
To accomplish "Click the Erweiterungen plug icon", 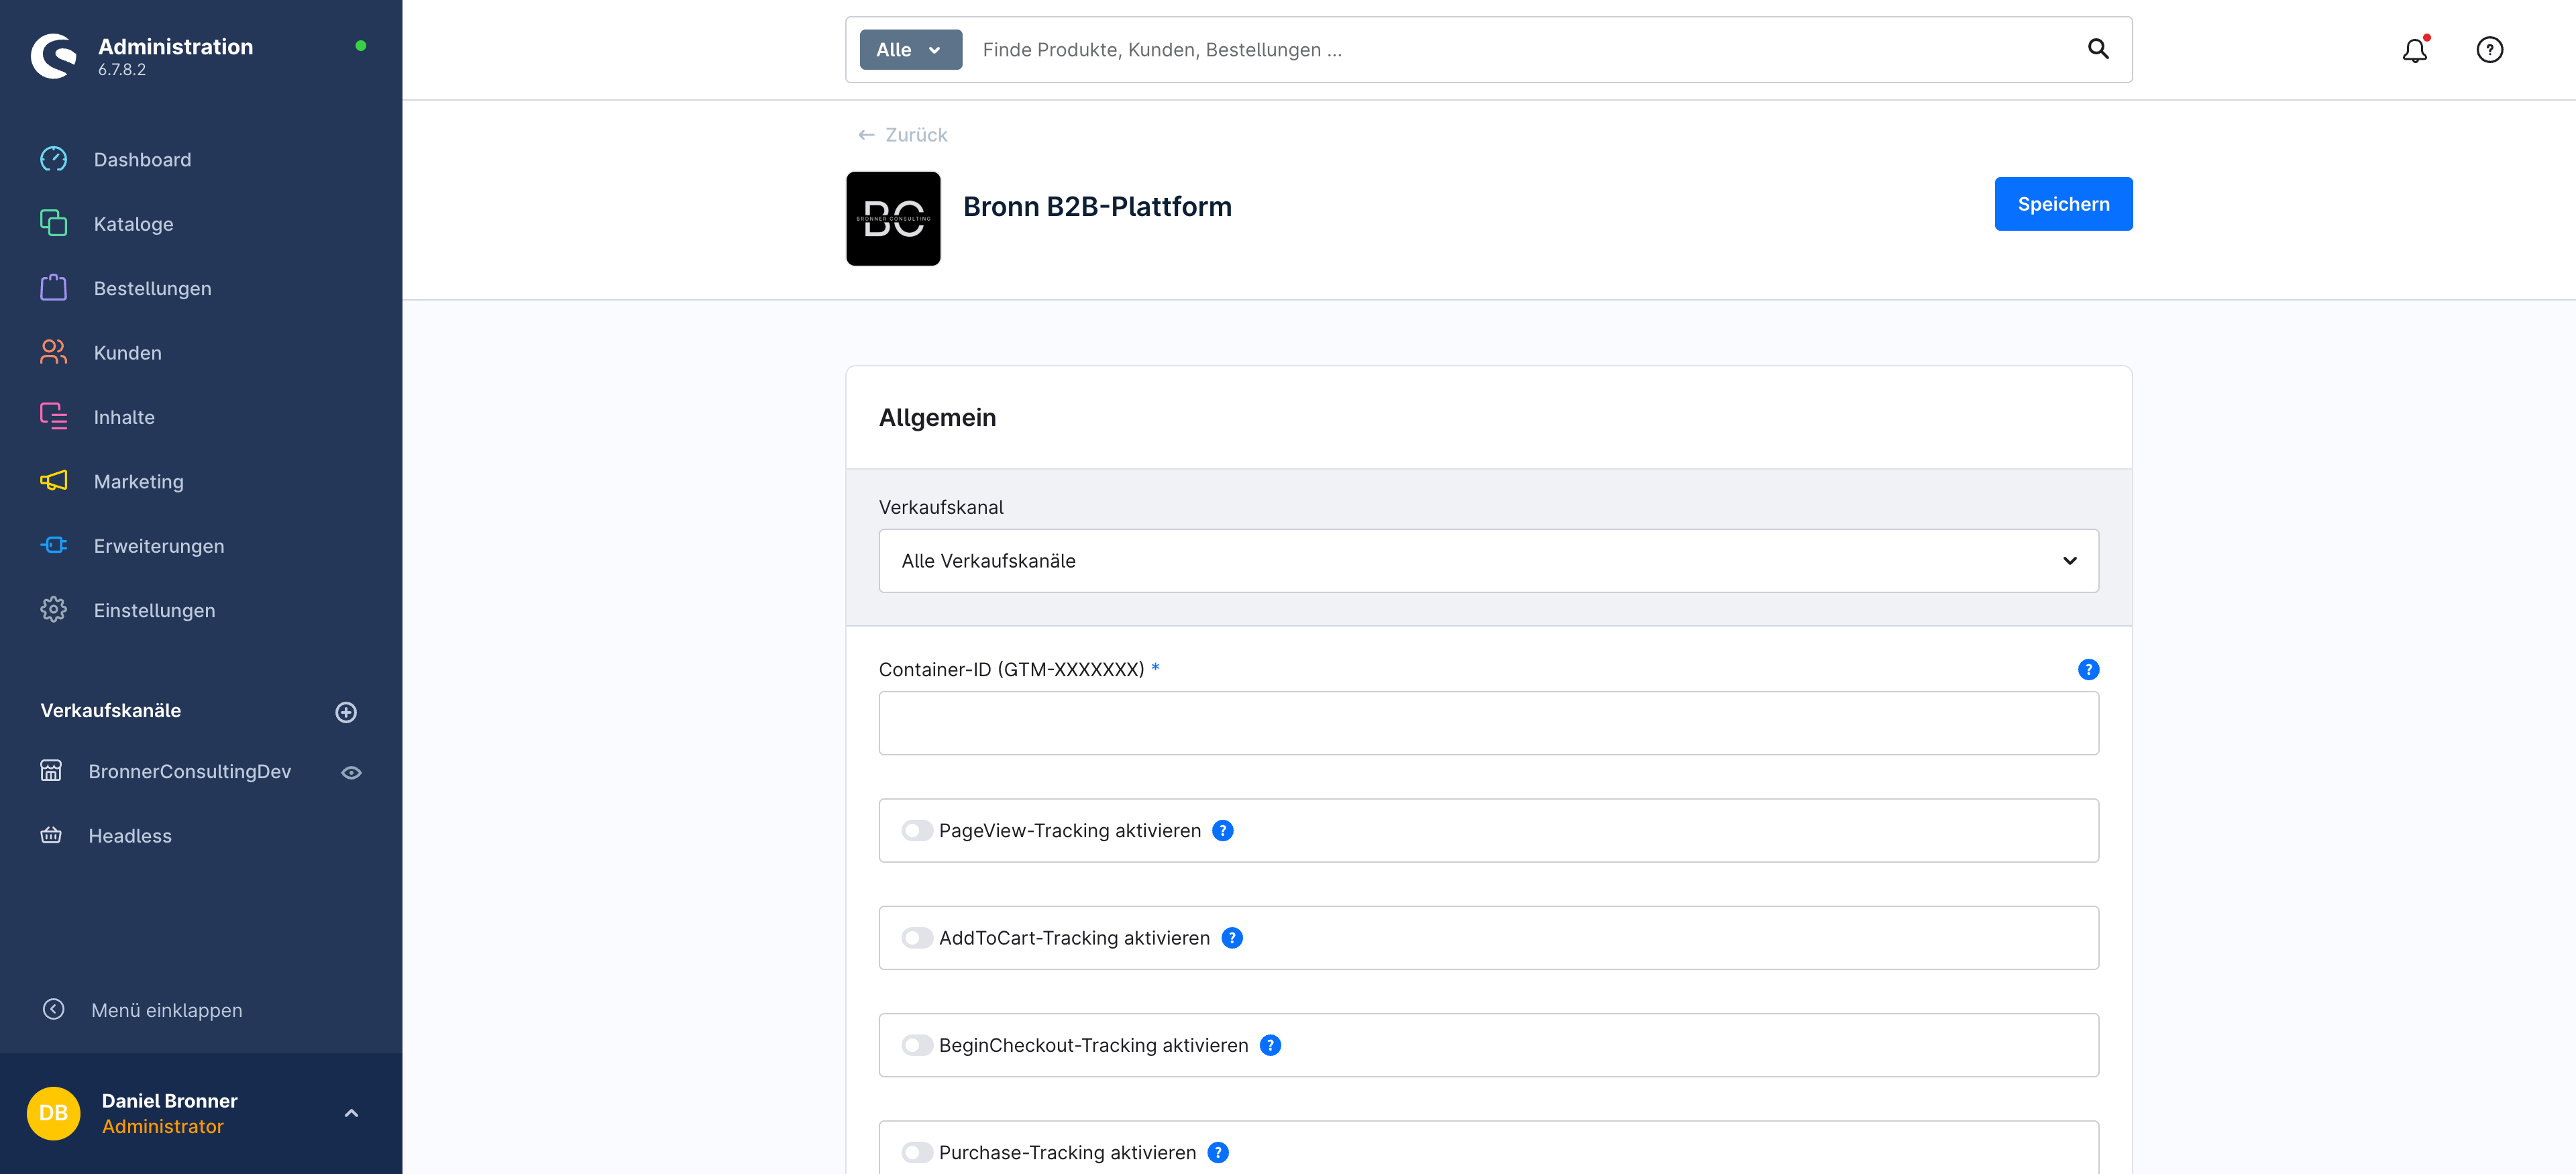I will pos(54,545).
